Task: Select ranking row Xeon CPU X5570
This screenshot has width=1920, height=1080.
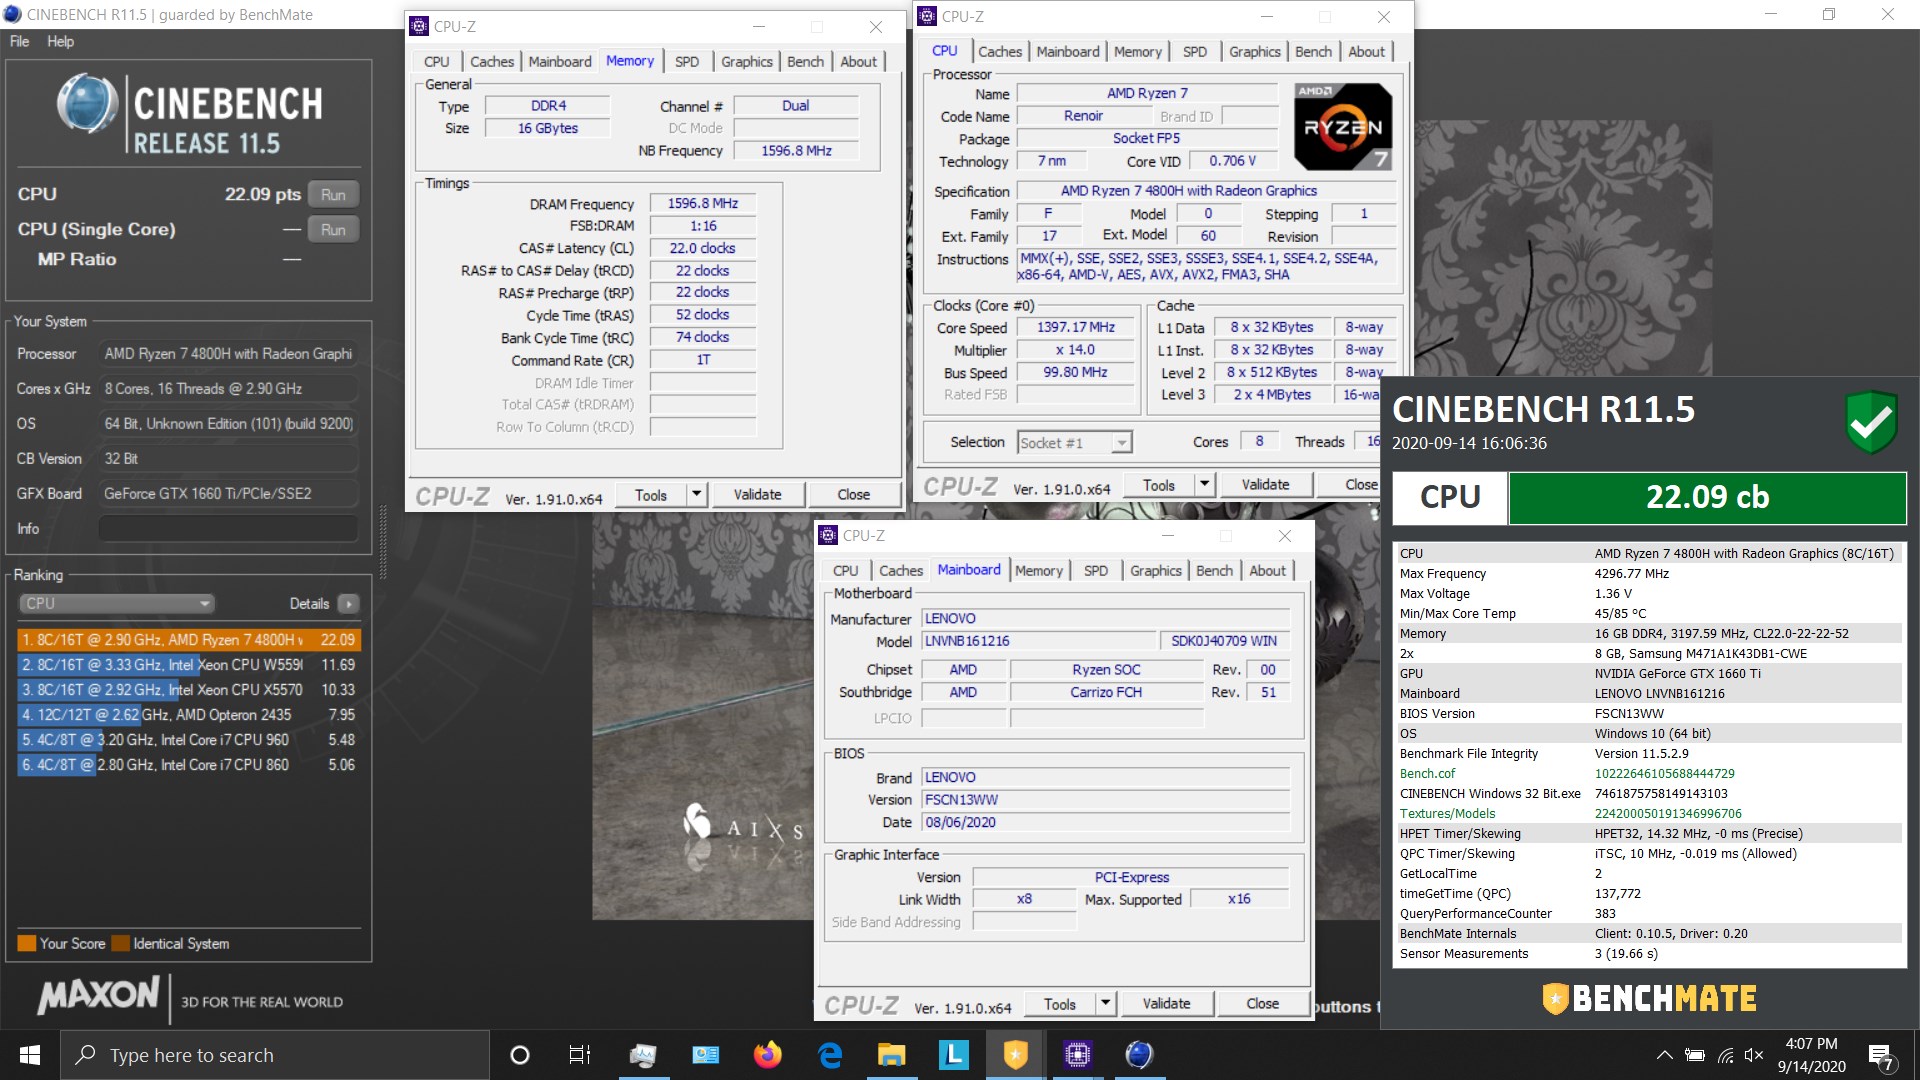Action: tap(188, 690)
